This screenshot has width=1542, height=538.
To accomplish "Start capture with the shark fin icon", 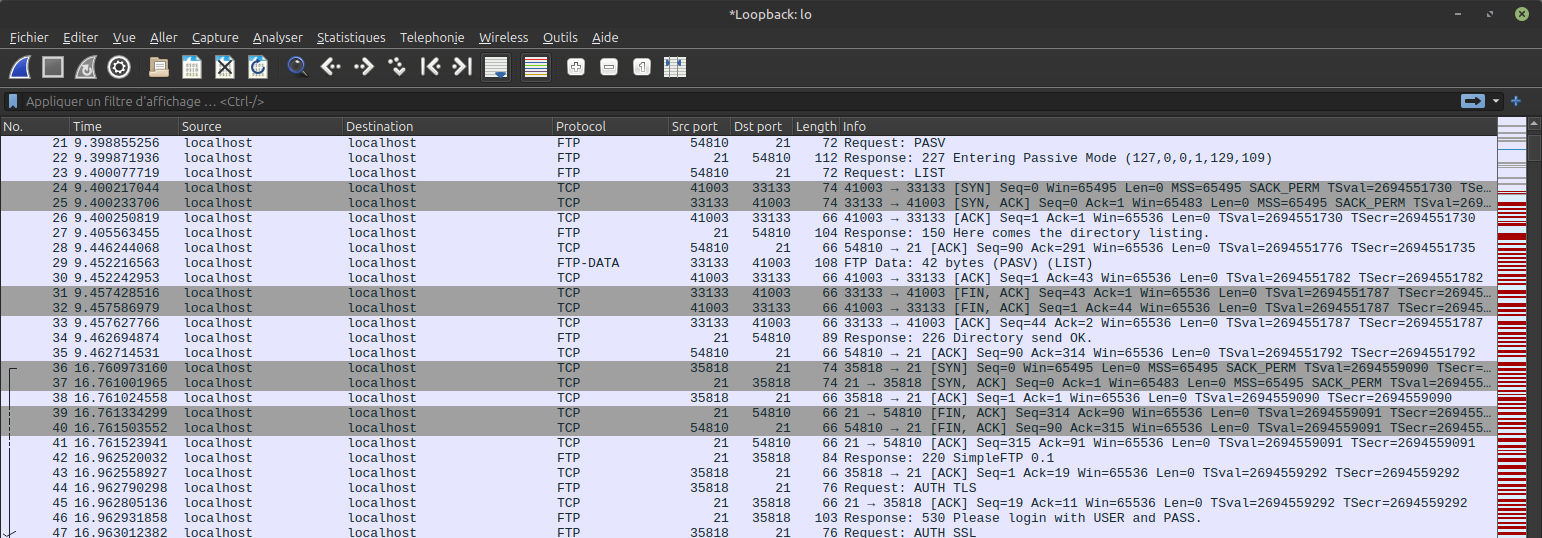I will click(x=20, y=67).
